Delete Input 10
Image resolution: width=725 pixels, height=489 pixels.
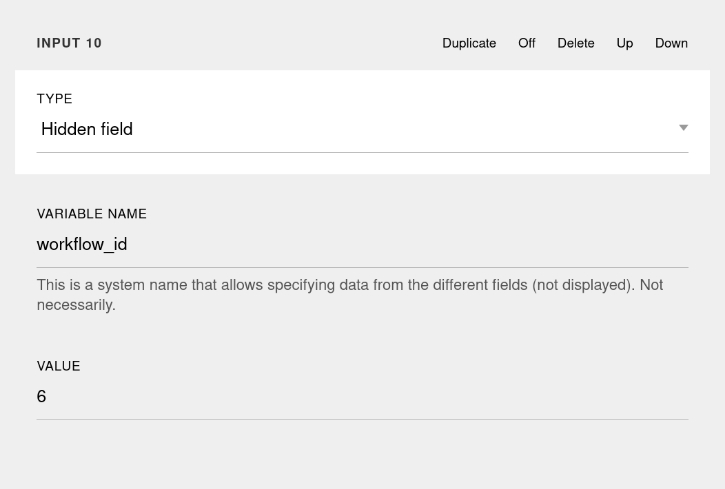(x=576, y=43)
